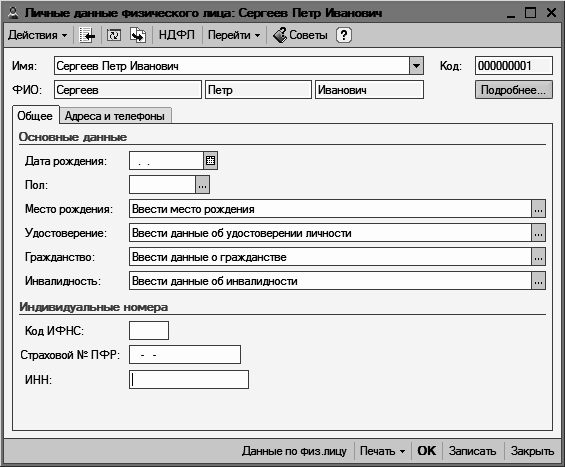
Task: Close the window with X
Action: coord(551,13)
